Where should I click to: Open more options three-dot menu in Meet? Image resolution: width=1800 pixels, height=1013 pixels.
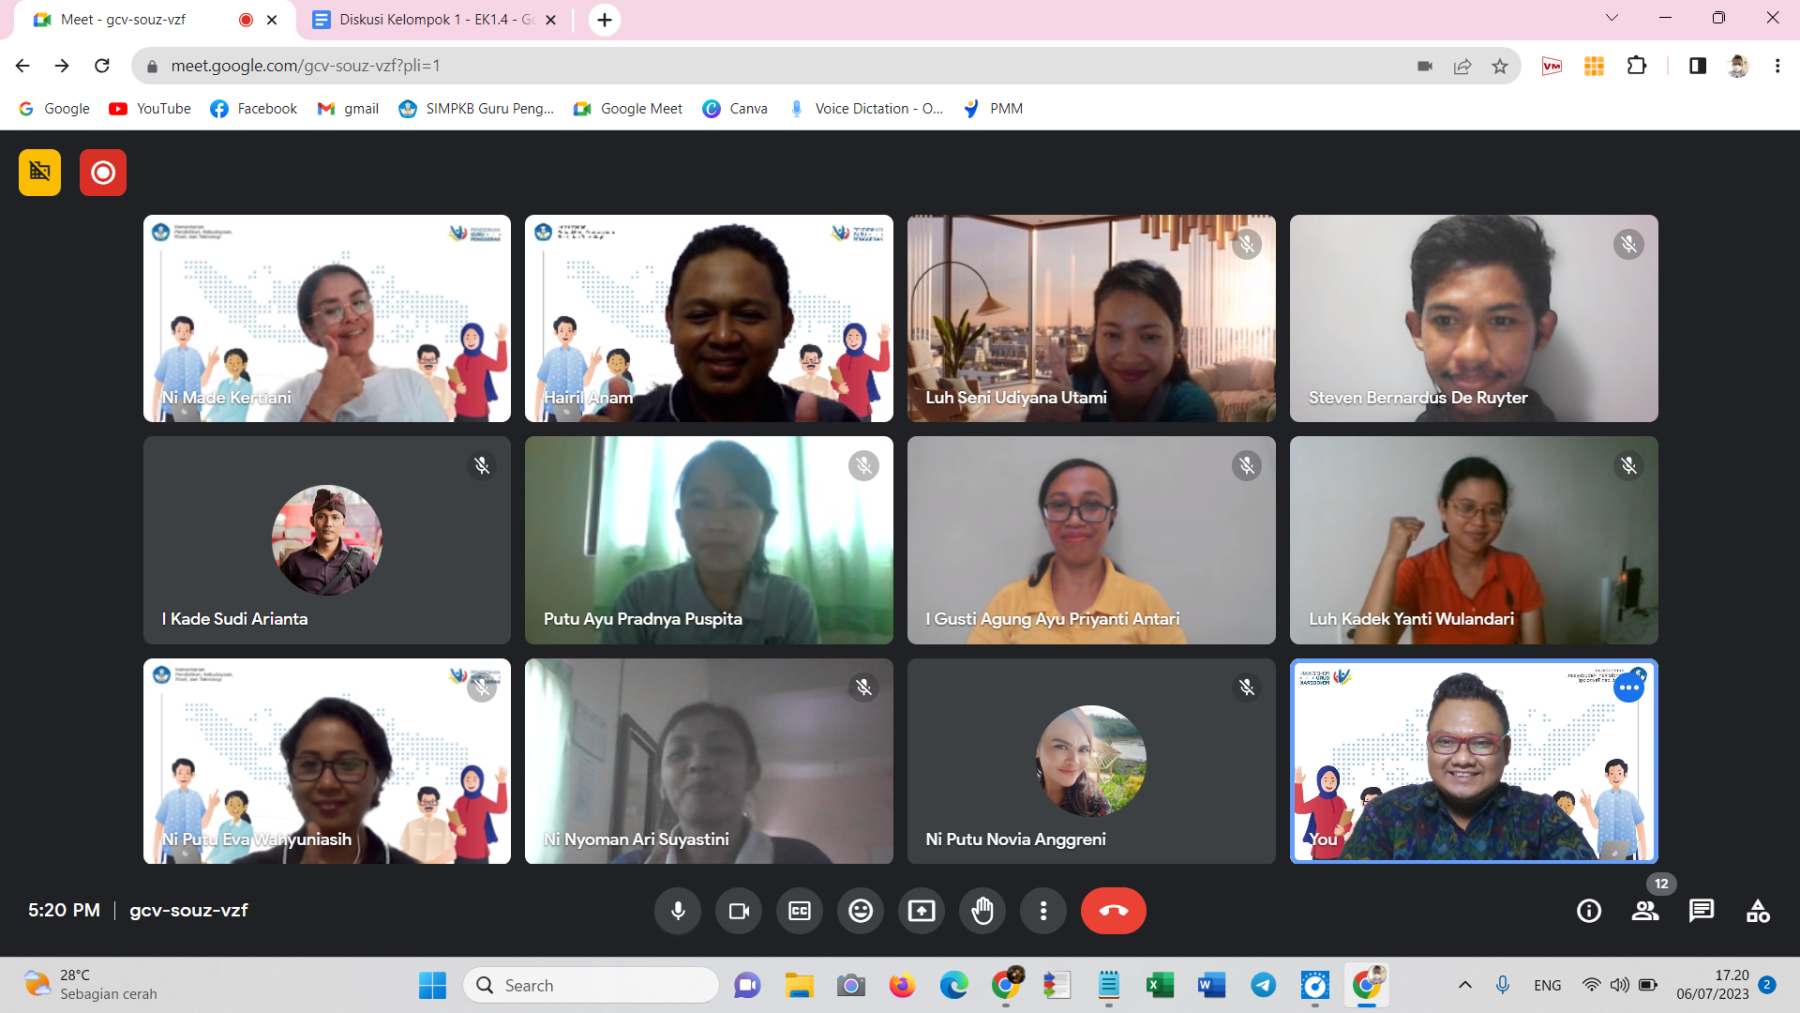point(1043,911)
